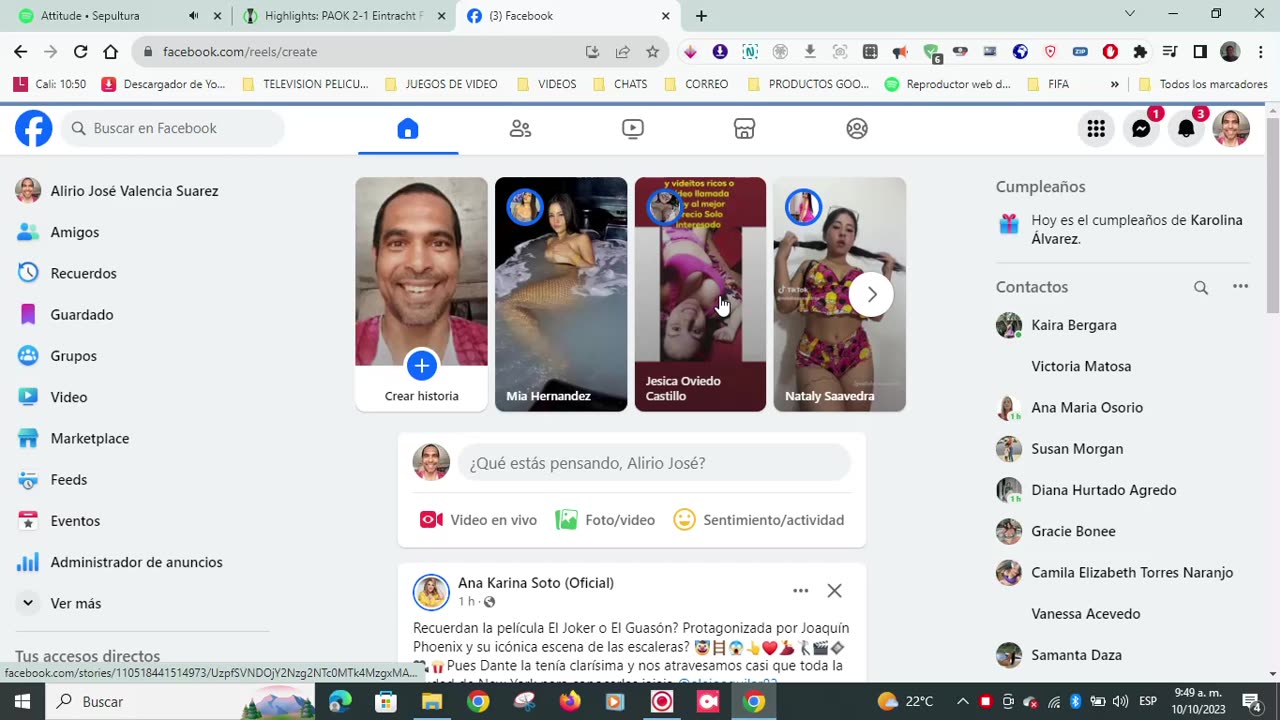The image size is (1280, 720).
Task: Add a Foto/video to a post
Action: tap(606, 520)
